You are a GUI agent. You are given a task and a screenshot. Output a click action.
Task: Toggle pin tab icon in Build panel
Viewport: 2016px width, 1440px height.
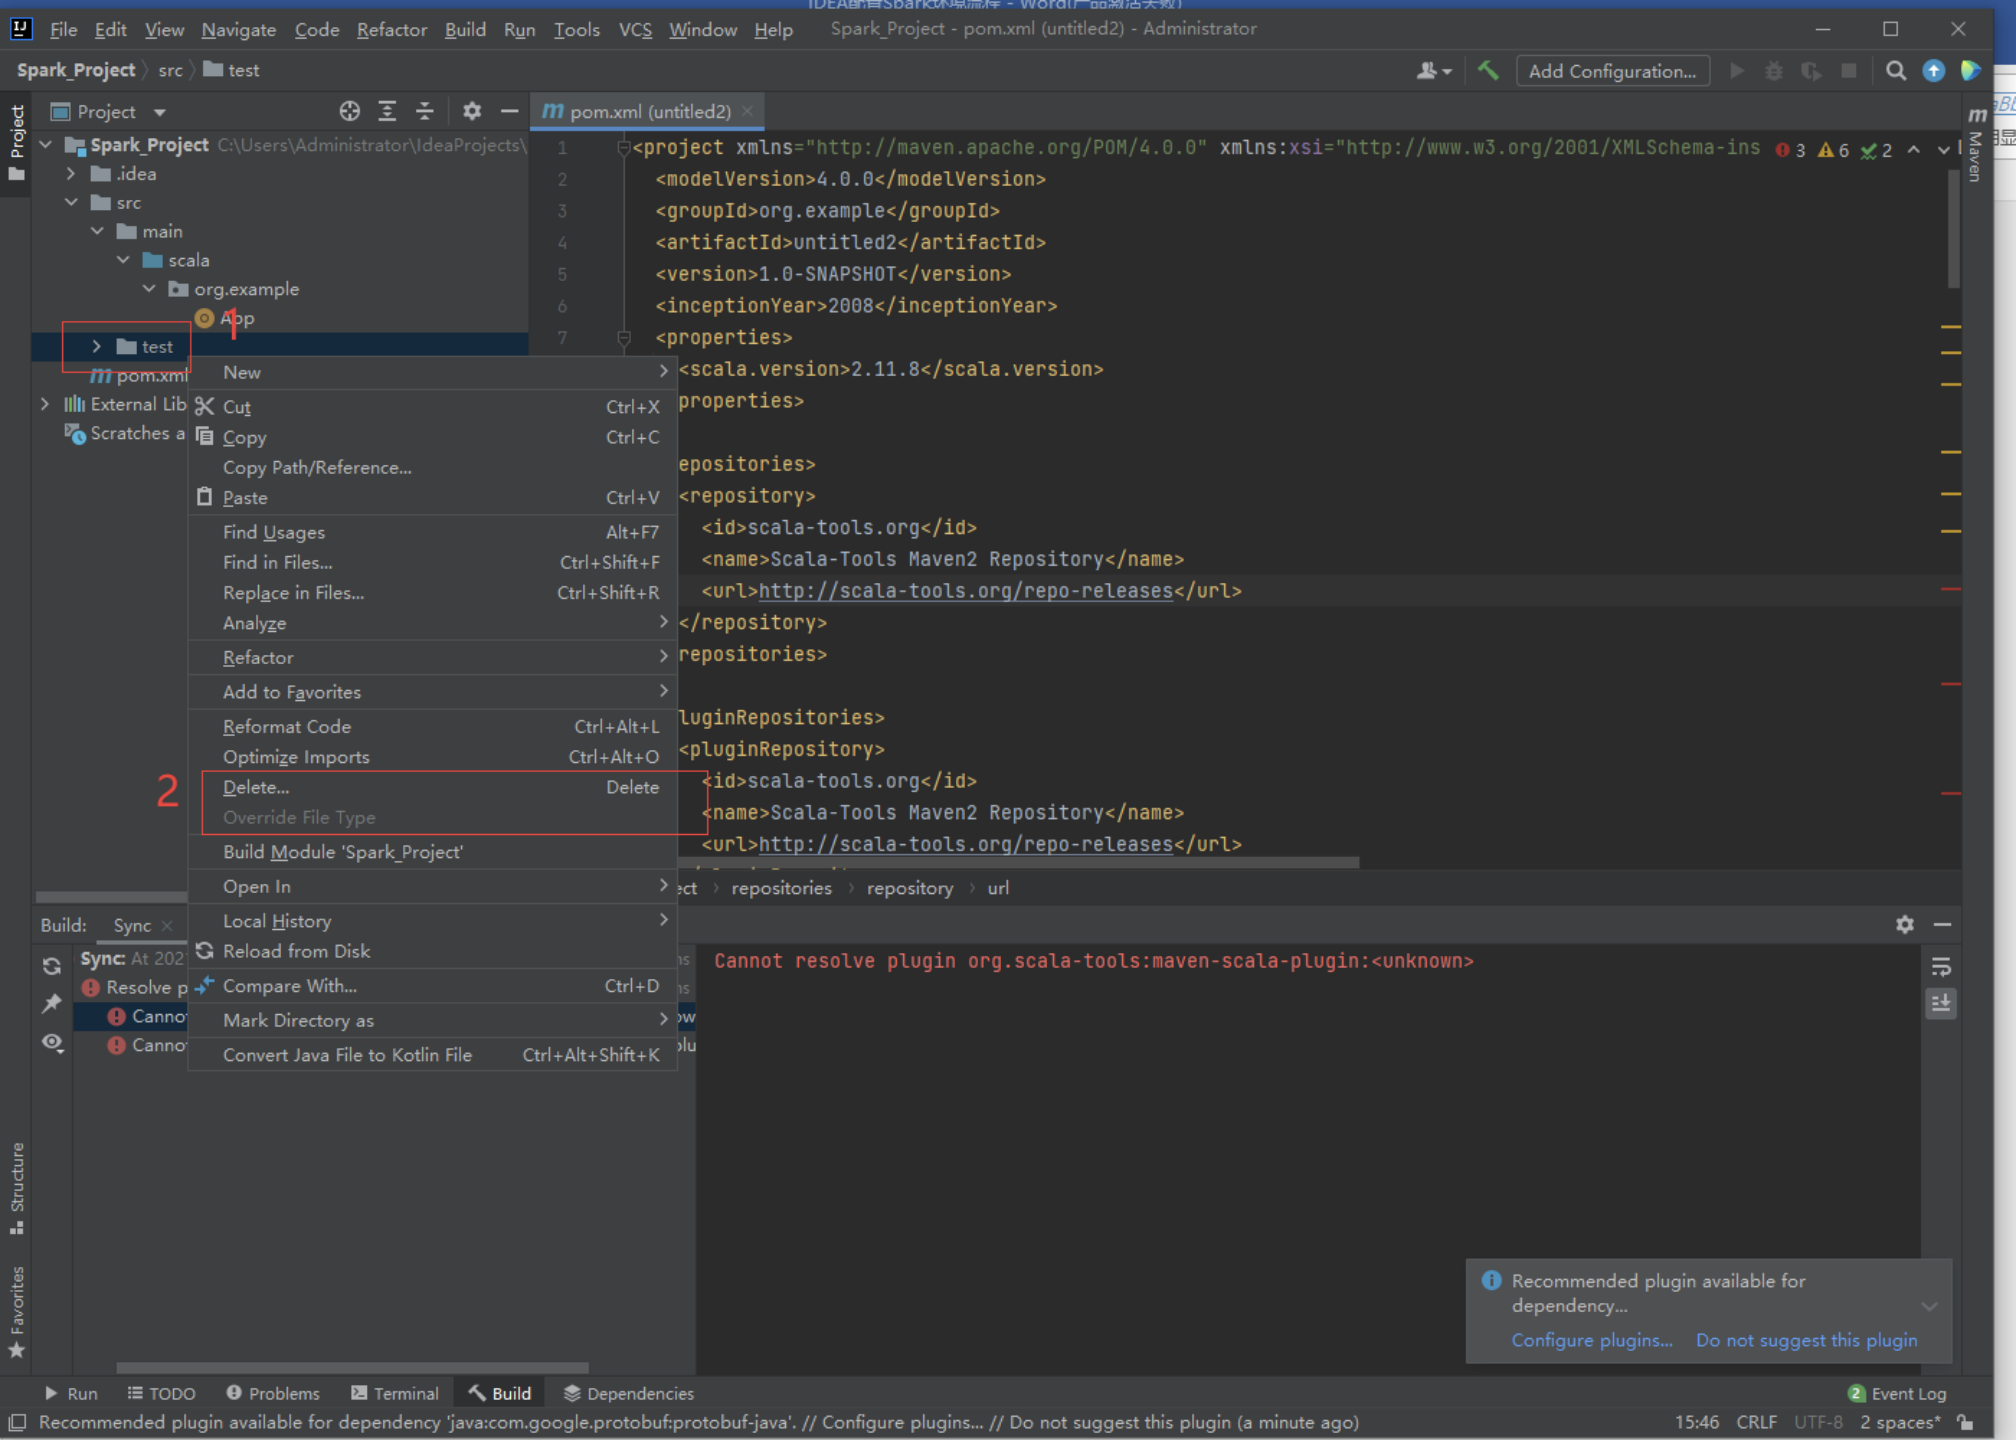click(52, 1003)
